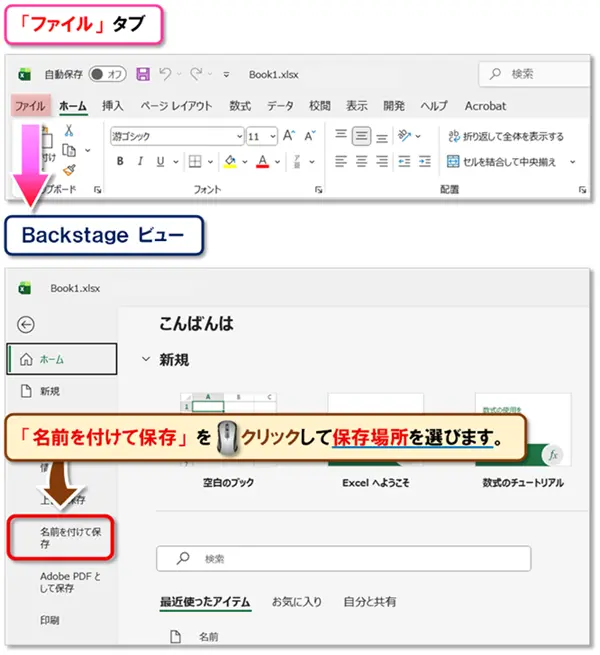Screen dimensions: 600x655
Task: Open the 校閲 ribbon tab
Action: pyautogui.click(x=320, y=106)
